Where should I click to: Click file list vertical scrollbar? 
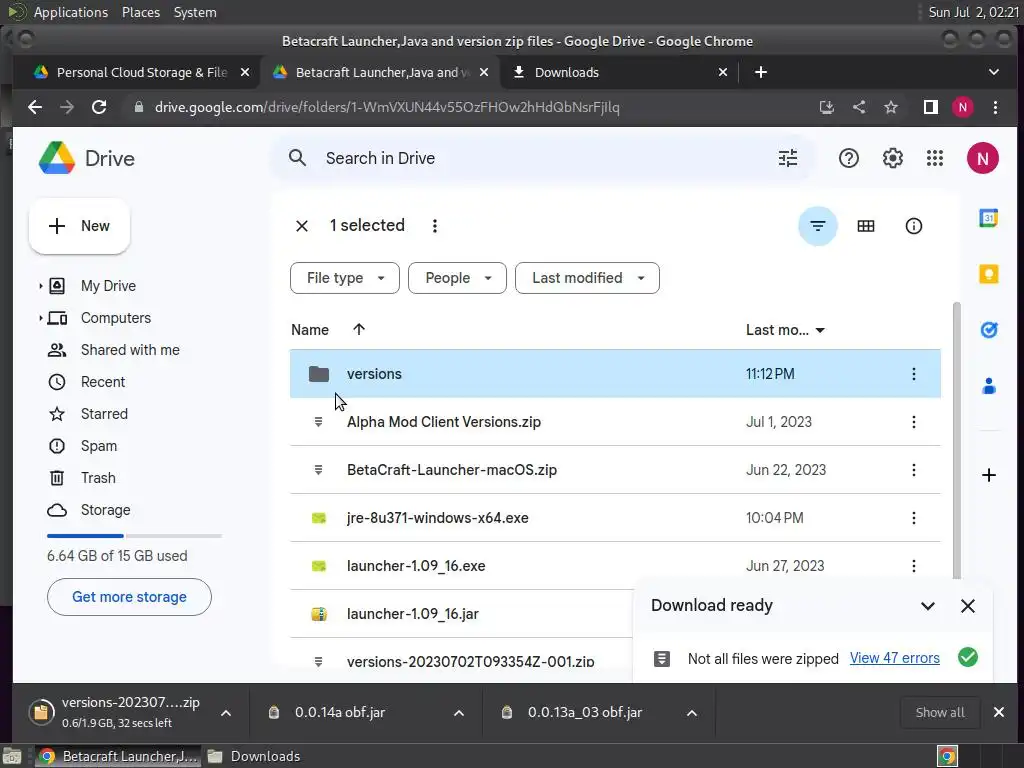click(x=957, y=440)
